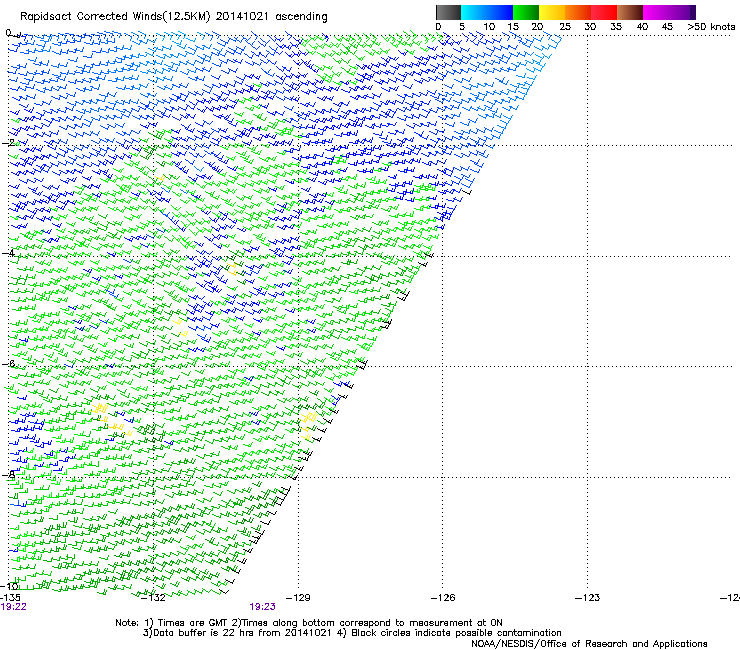
Task: Click the latitude label '-6'
Action: (x=8, y=363)
